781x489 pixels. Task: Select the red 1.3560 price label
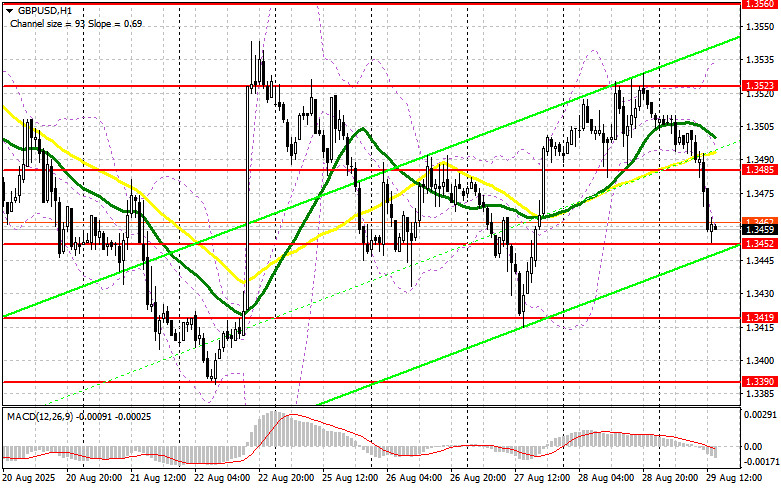pos(760,4)
